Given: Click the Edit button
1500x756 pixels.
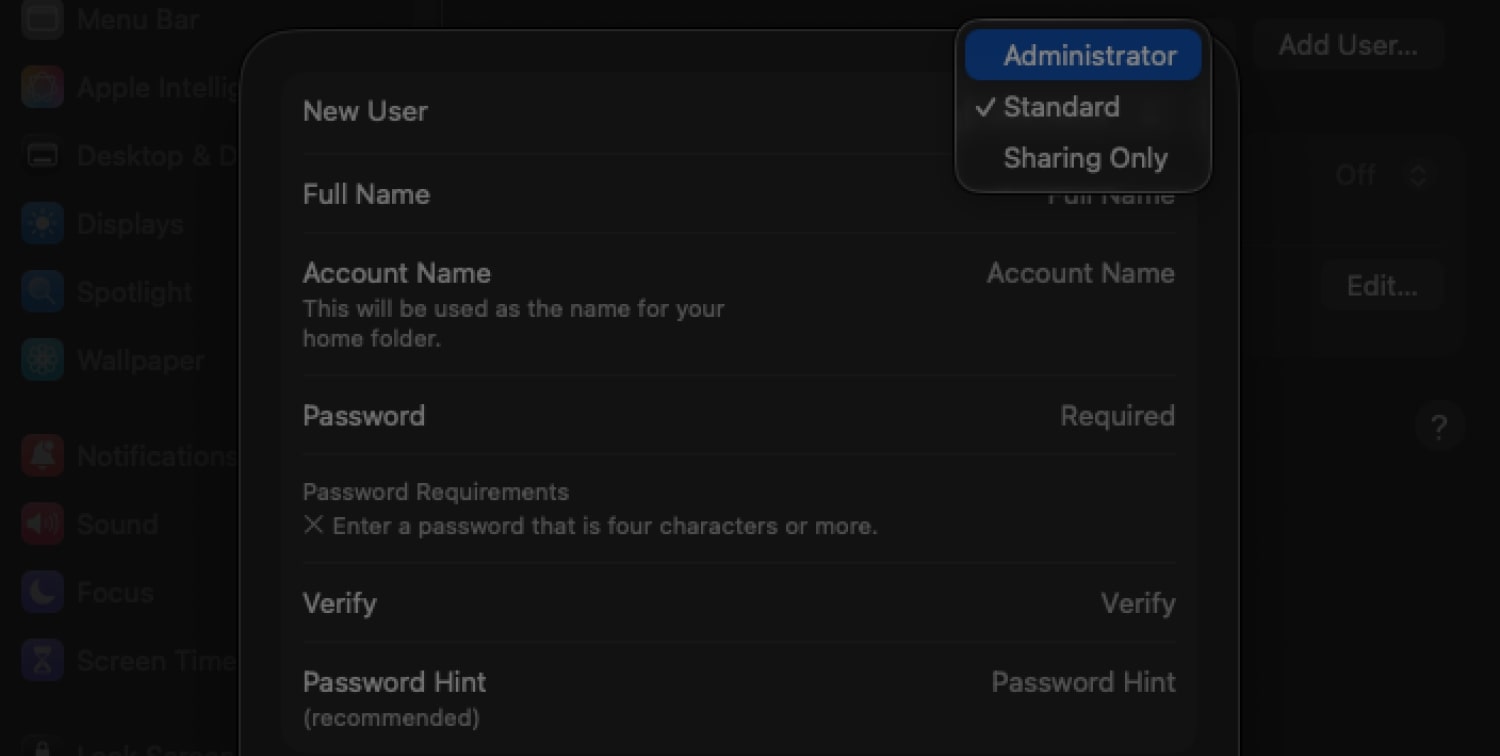Looking at the screenshot, I should pos(1381,286).
